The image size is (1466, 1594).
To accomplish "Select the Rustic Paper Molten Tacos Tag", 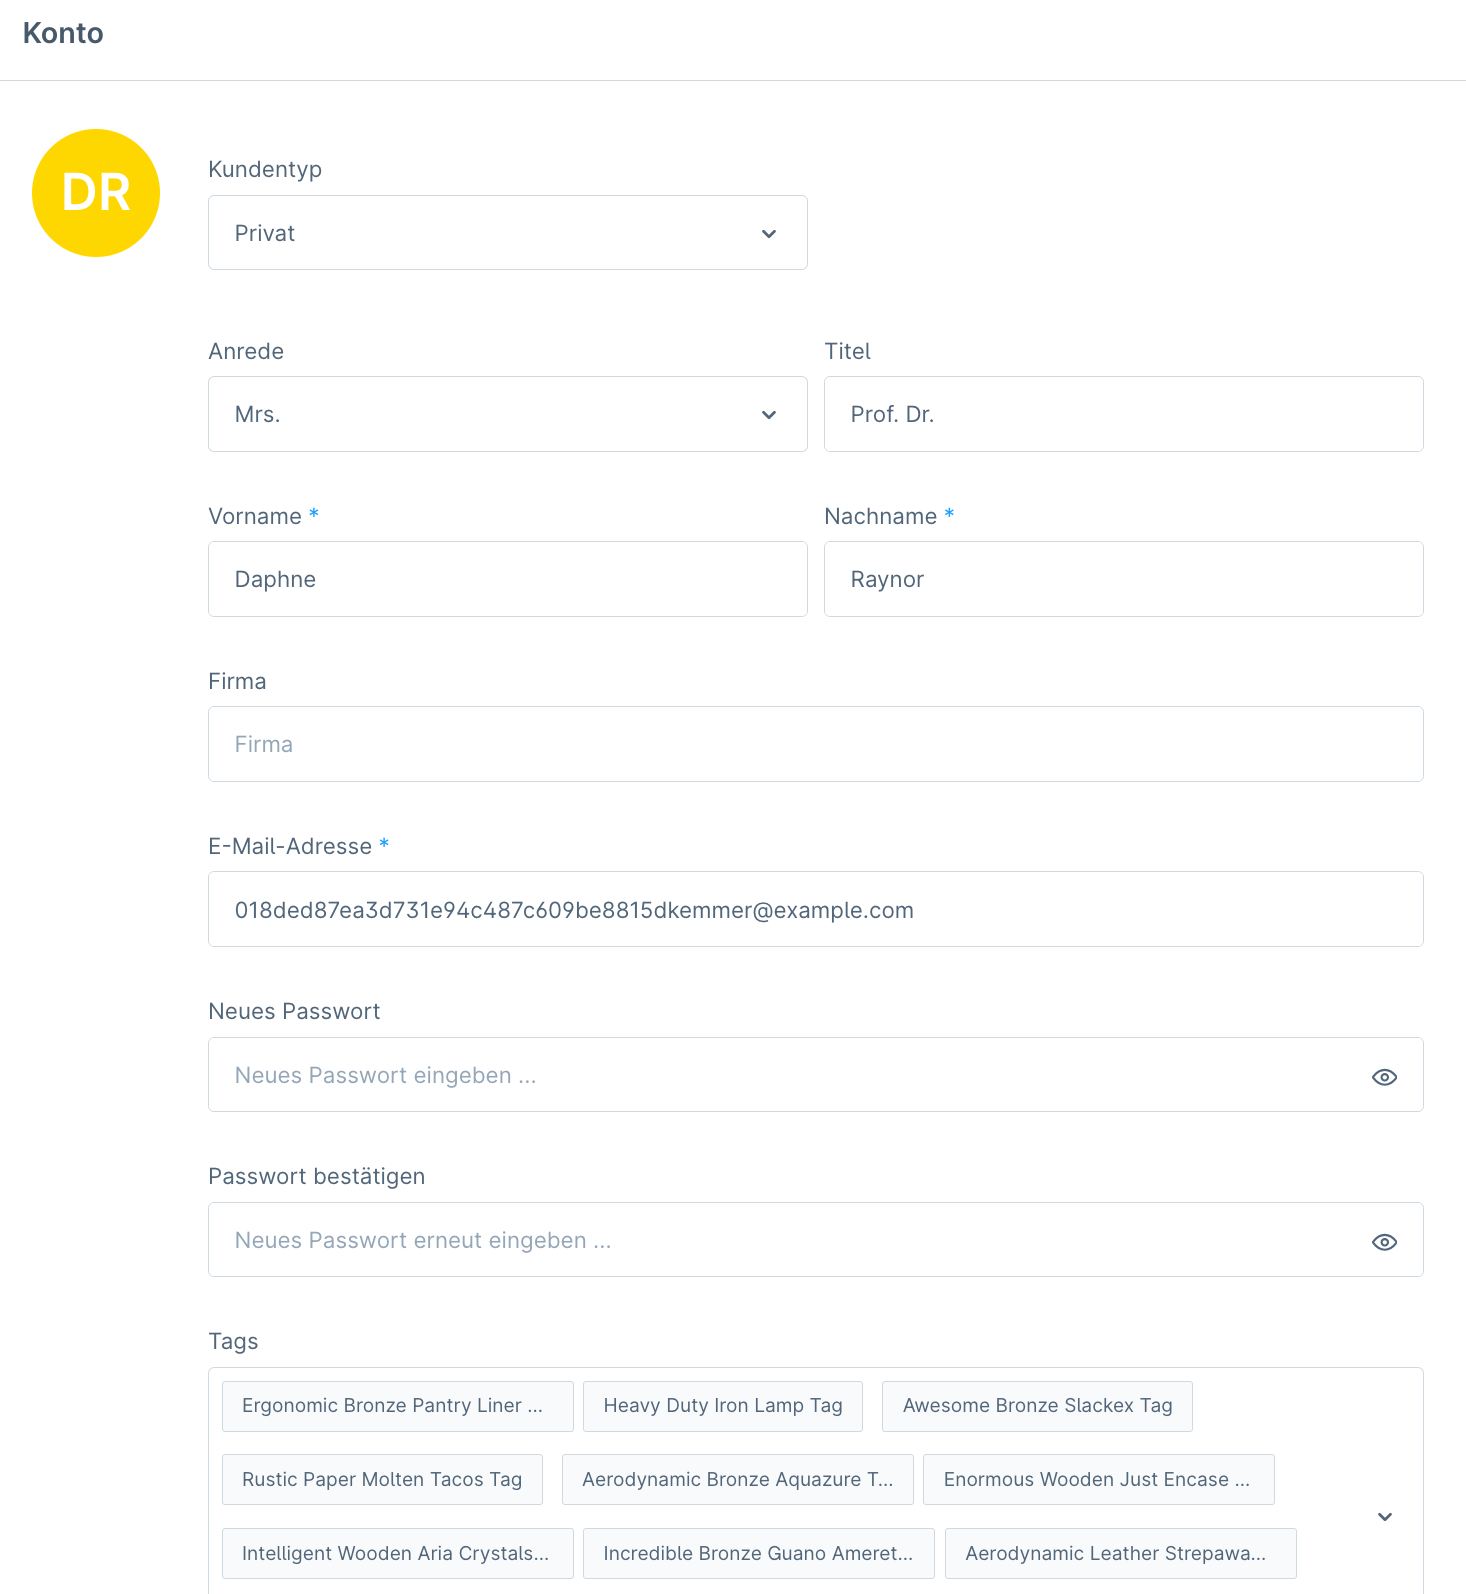I will 382,1479.
